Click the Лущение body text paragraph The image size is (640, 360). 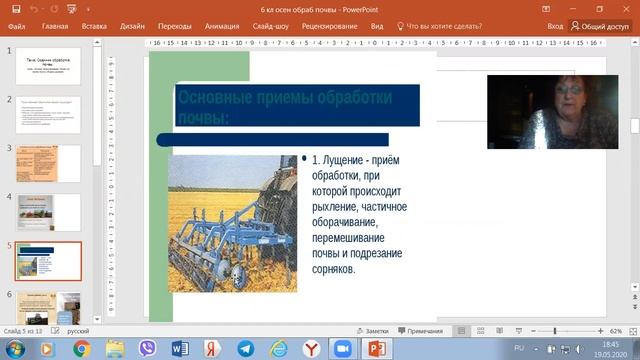(x=359, y=214)
